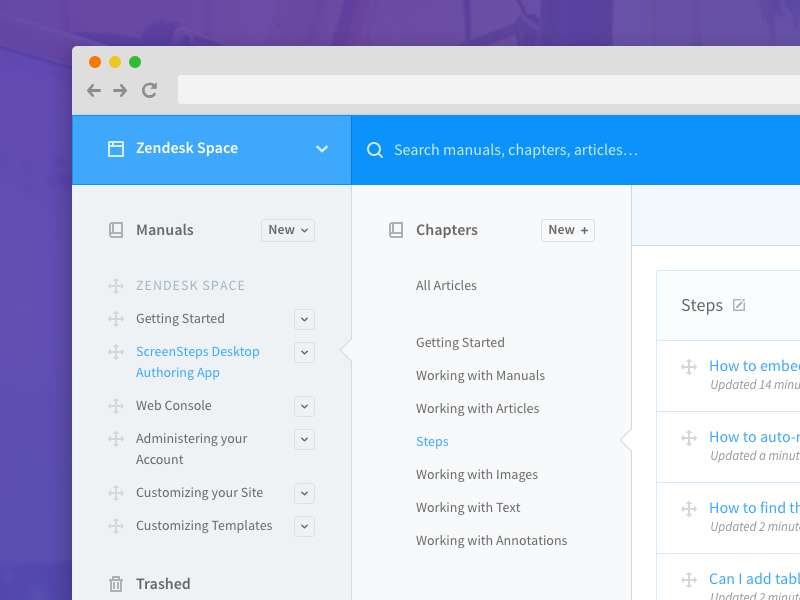Click move handle beside Web Console
The height and width of the screenshot is (600, 800).
point(116,406)
